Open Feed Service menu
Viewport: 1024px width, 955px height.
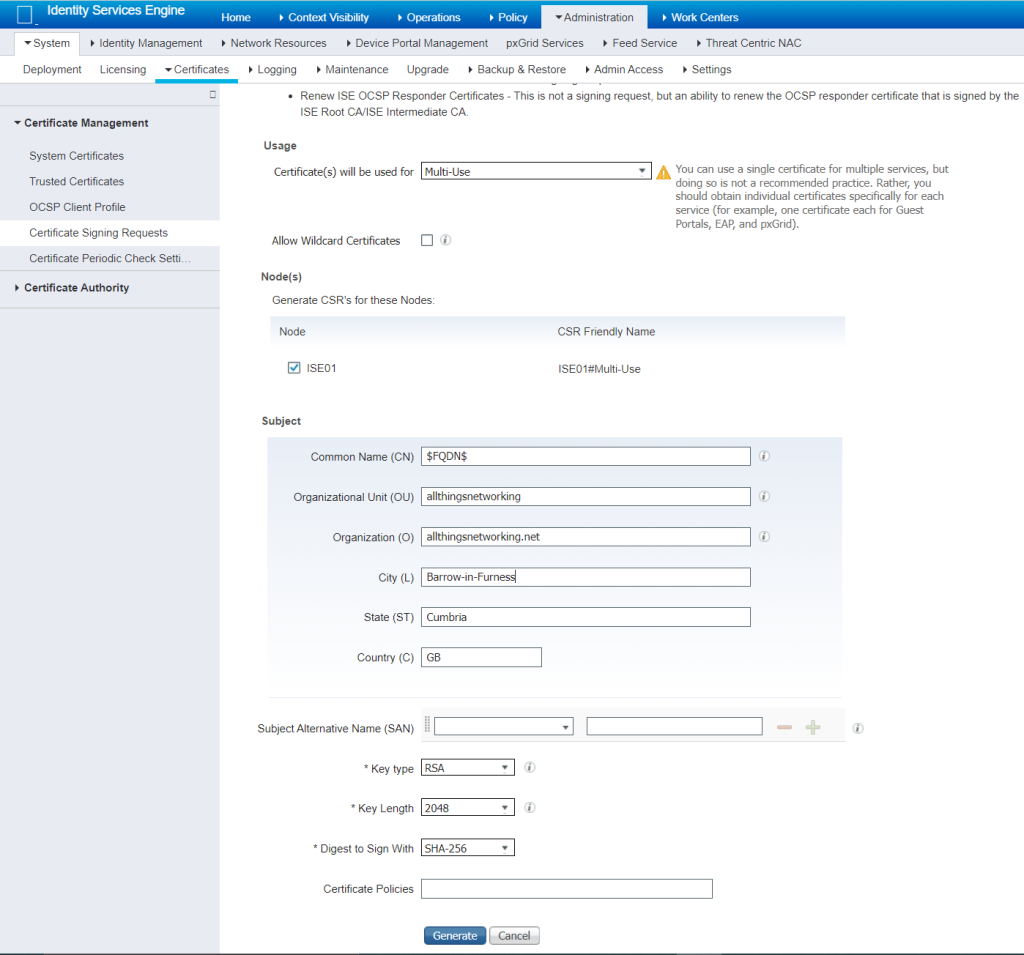[x=640, y=43]
